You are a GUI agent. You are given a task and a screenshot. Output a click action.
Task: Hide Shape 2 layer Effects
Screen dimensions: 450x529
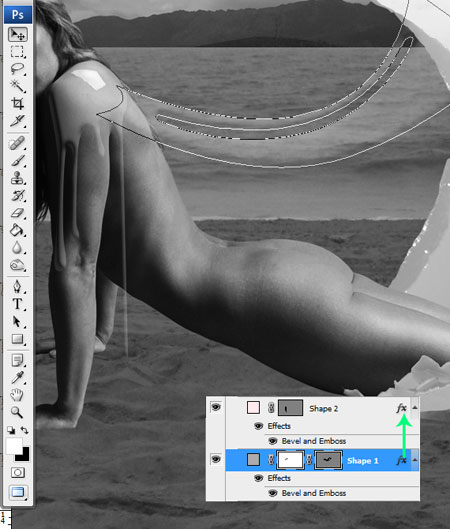[x=259, y=426]
